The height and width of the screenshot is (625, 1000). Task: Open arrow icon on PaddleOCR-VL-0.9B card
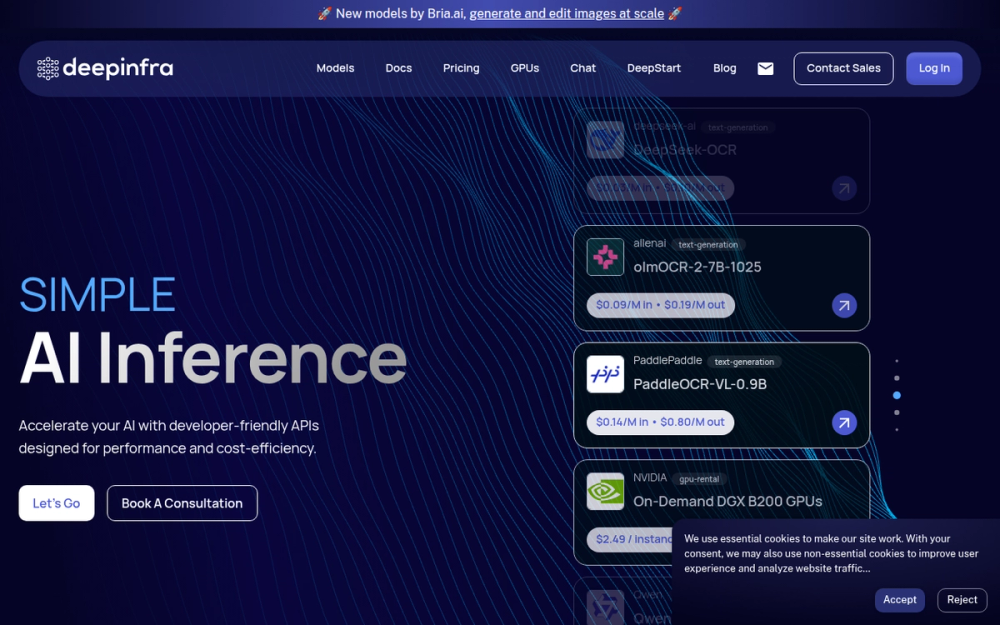click(844, 422)
